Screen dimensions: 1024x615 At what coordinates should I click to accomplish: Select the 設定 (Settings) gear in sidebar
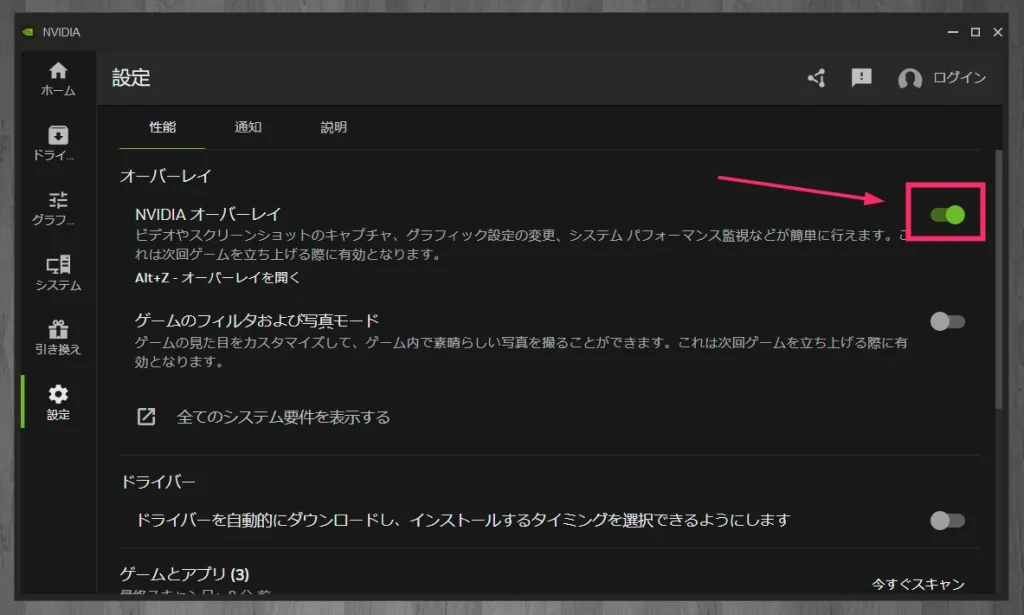click(58, 402)
